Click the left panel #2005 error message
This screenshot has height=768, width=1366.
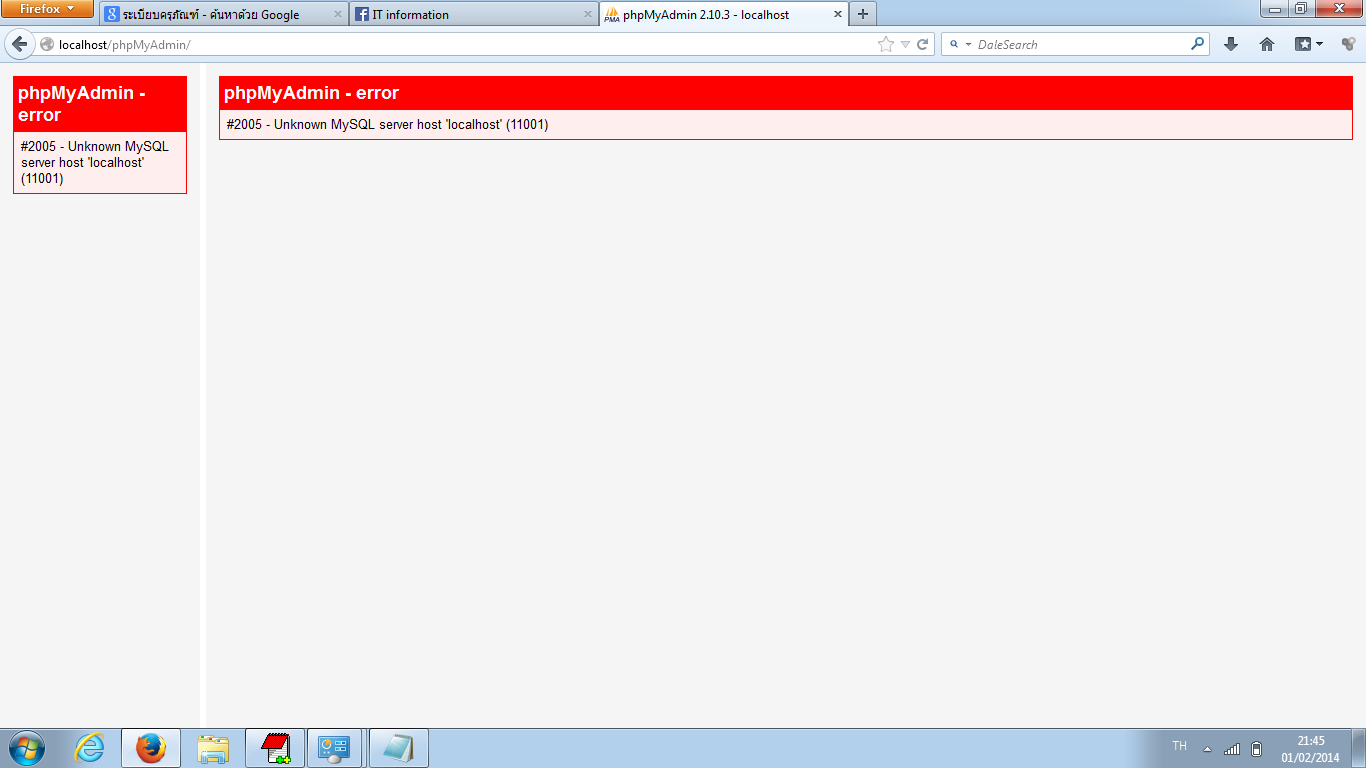95,162
